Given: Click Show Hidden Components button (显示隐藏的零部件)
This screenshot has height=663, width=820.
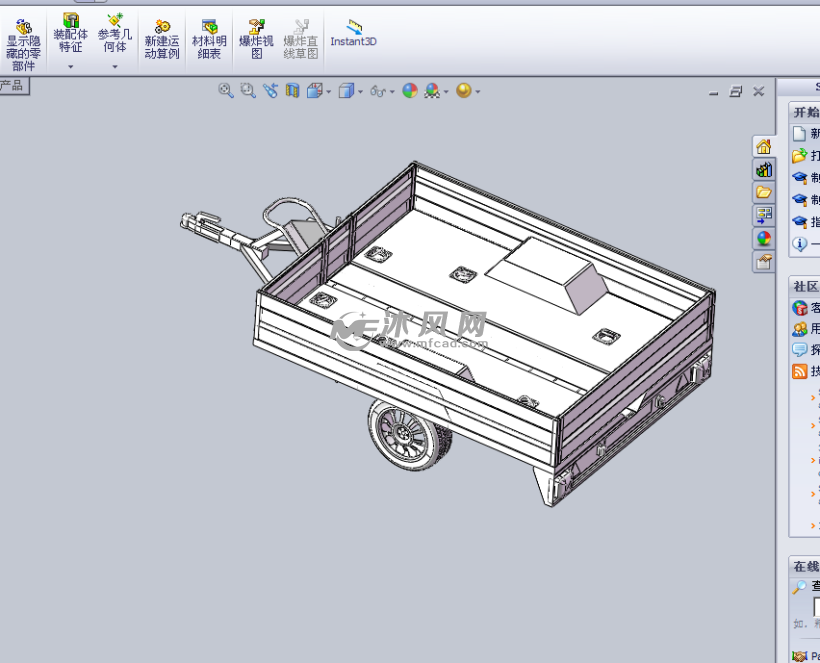Looking at the screenshot, I should click(23, 42).
